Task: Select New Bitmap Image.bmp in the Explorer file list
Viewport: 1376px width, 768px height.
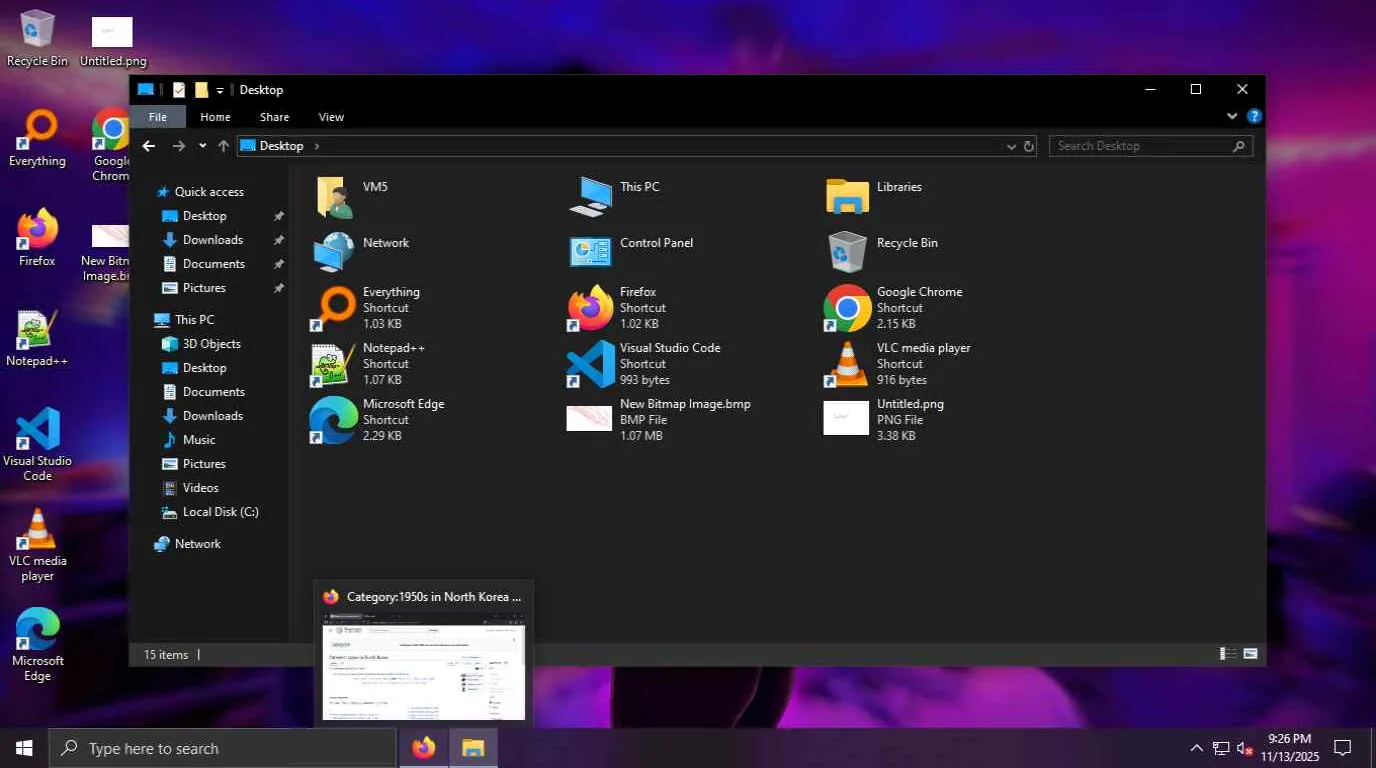Action: [659, 420]
